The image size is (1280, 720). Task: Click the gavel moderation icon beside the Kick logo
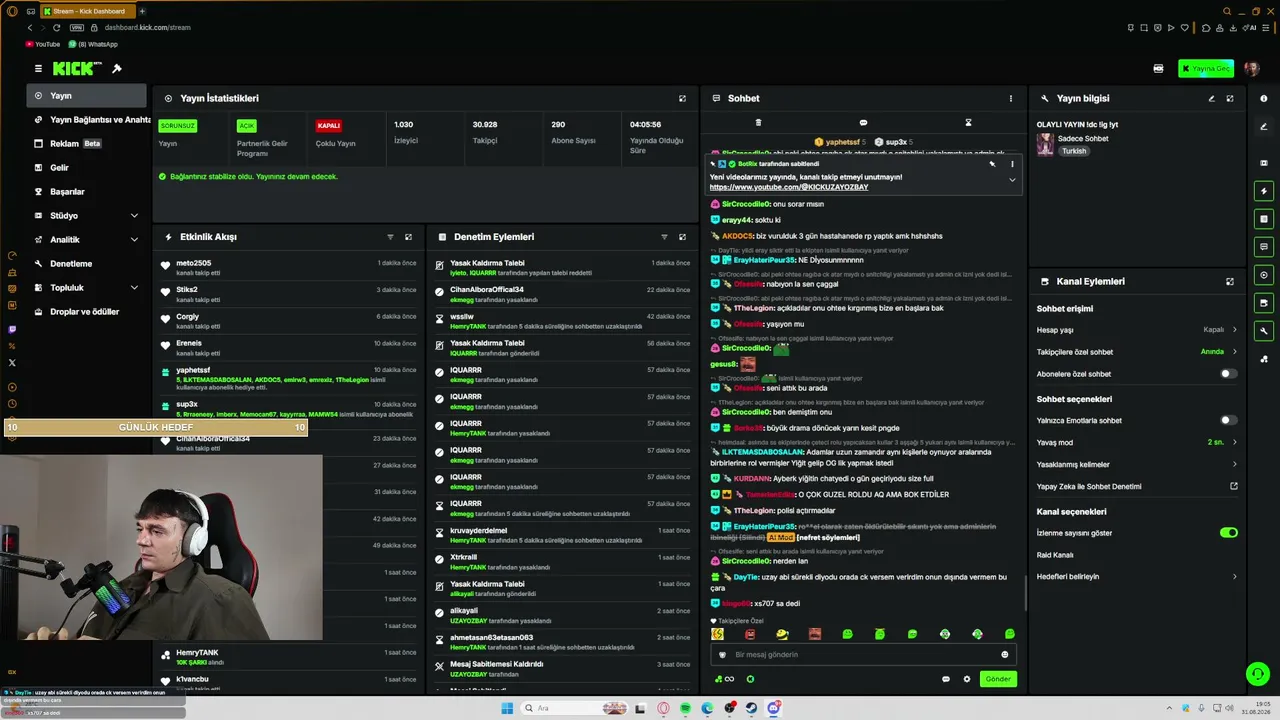117,69
